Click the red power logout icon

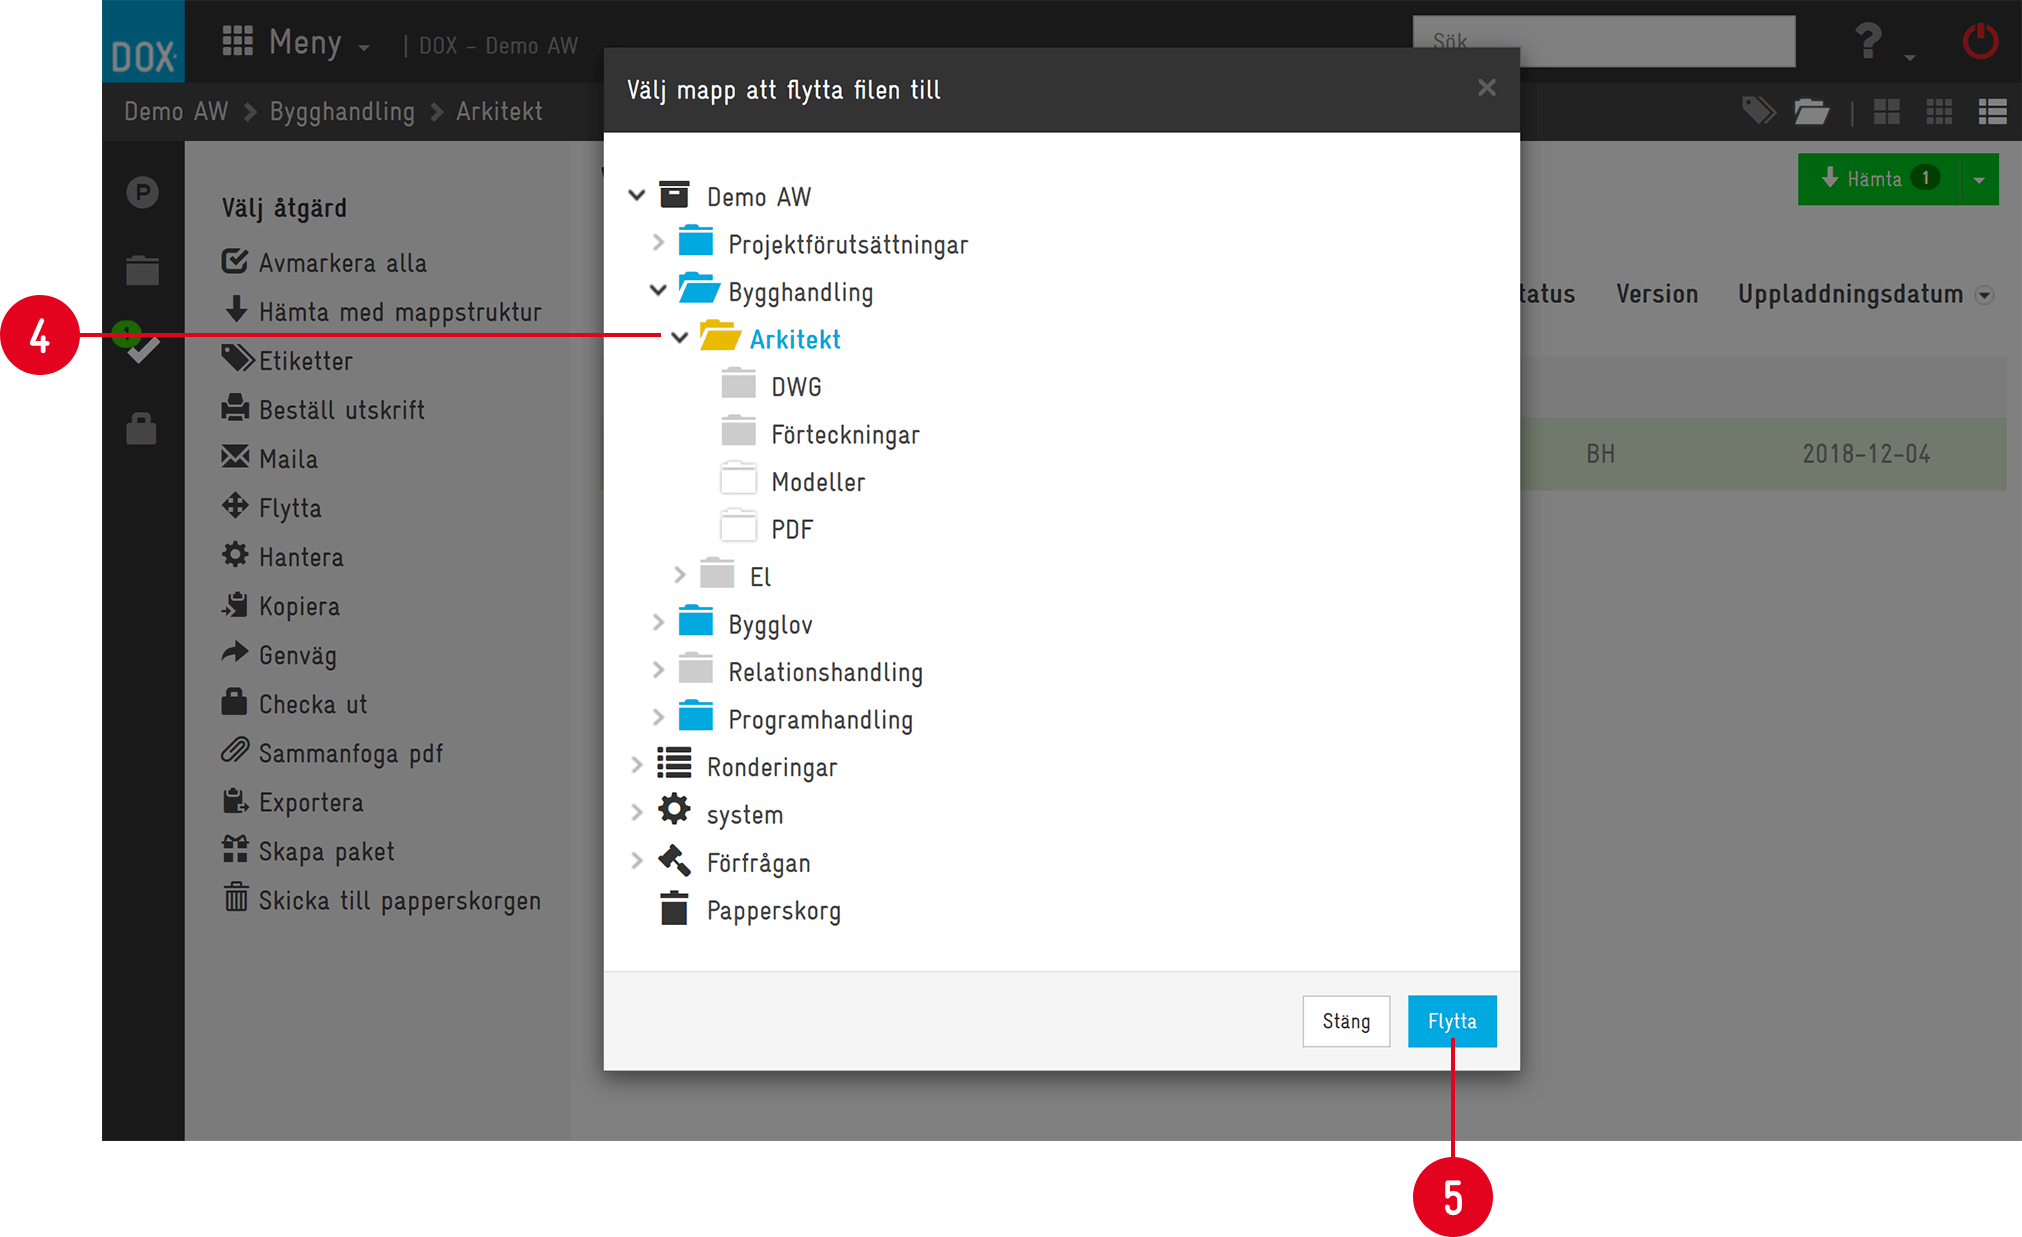1979,42
